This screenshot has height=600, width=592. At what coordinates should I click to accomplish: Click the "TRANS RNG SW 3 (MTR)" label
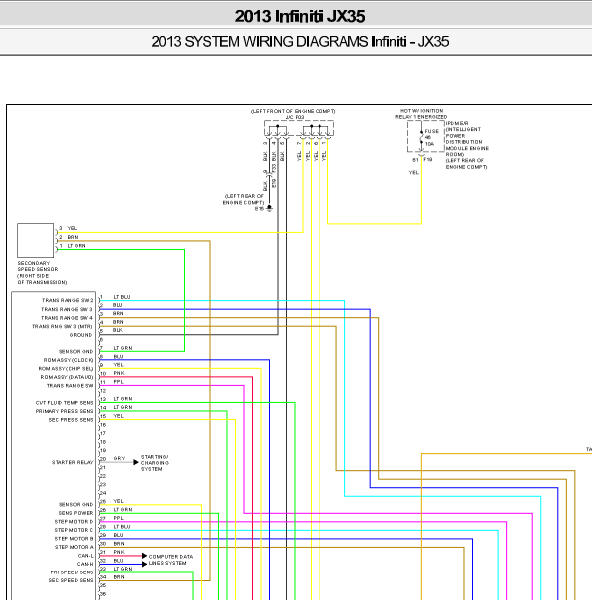(x=62, y=326)
